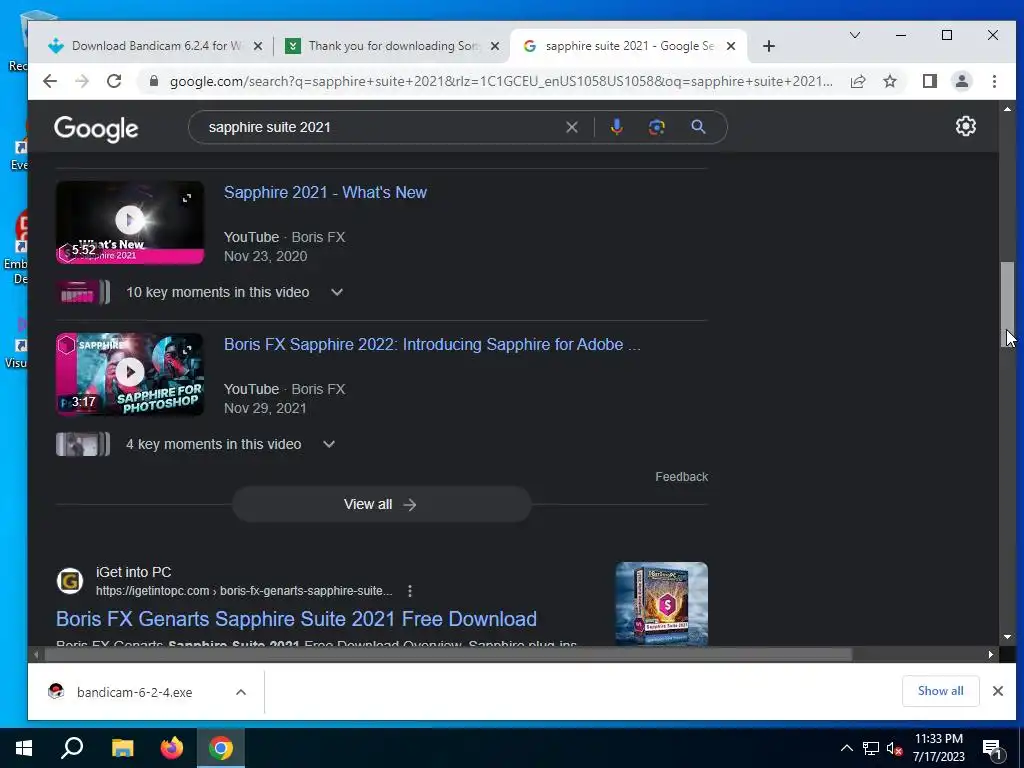Image resolution: width=1024 pixels, height=768 pixels.
Task: Open Windows taskbar search
Action: [x=72, y=748]
